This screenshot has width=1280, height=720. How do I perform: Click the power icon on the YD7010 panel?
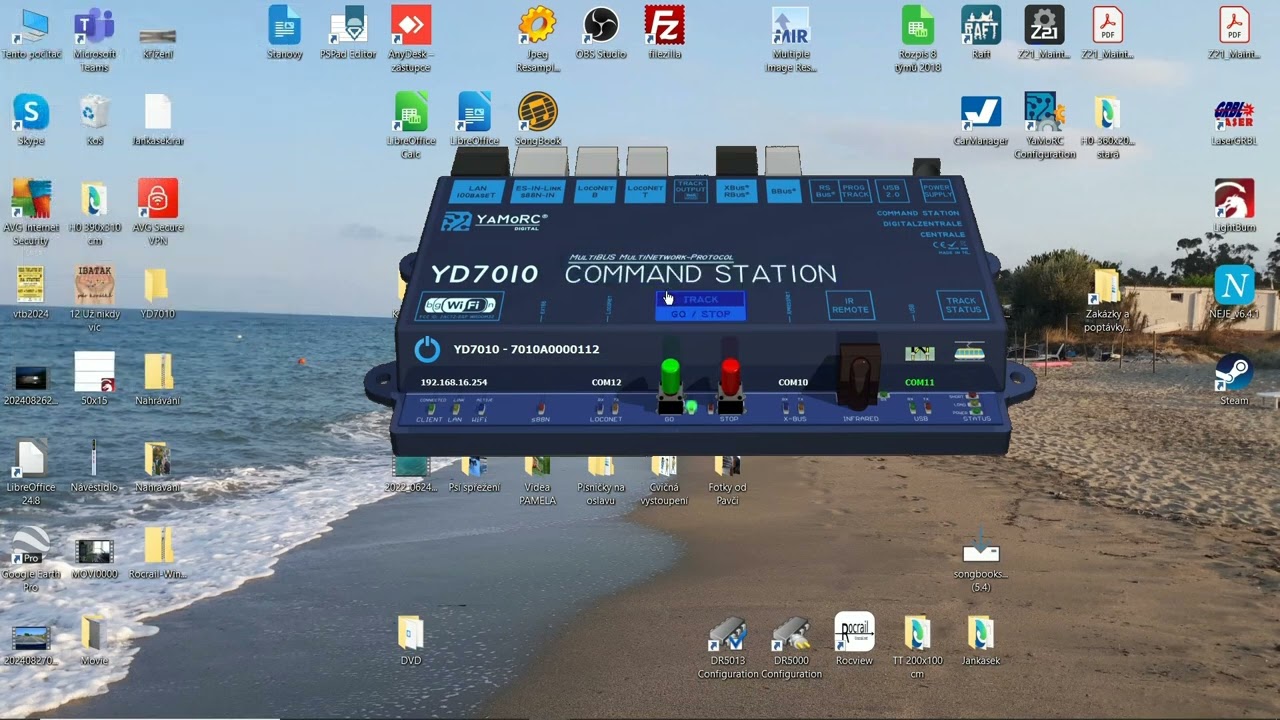[427, 349]
